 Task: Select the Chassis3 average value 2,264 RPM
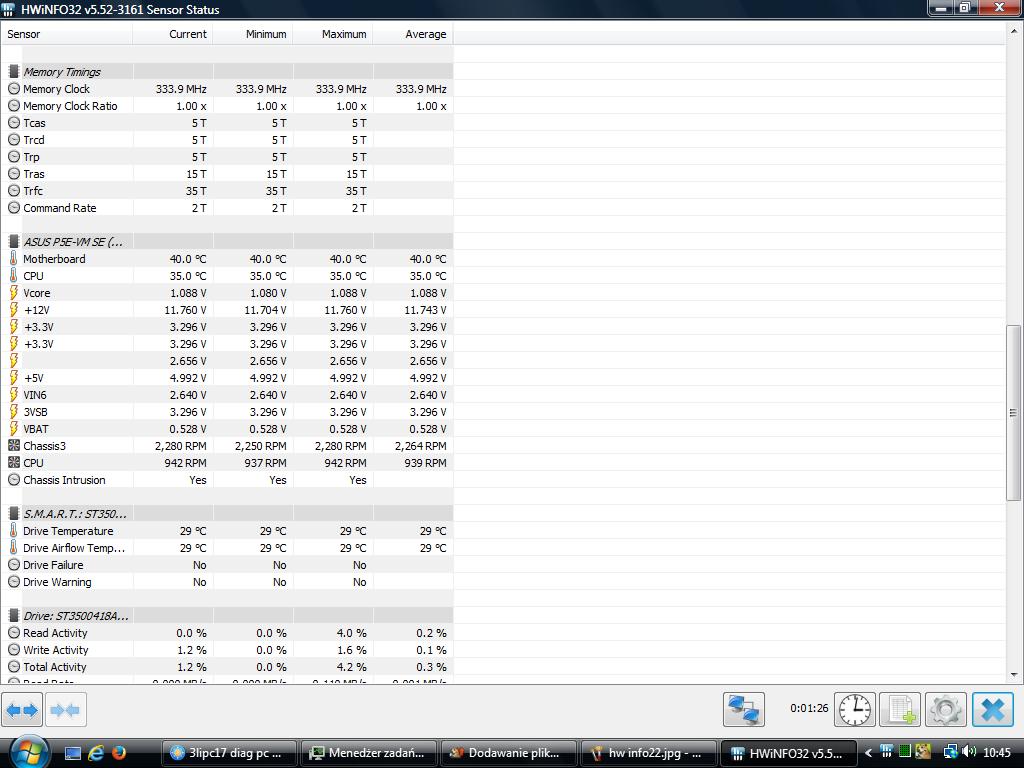pyautogui.click(x=421, y=446)
